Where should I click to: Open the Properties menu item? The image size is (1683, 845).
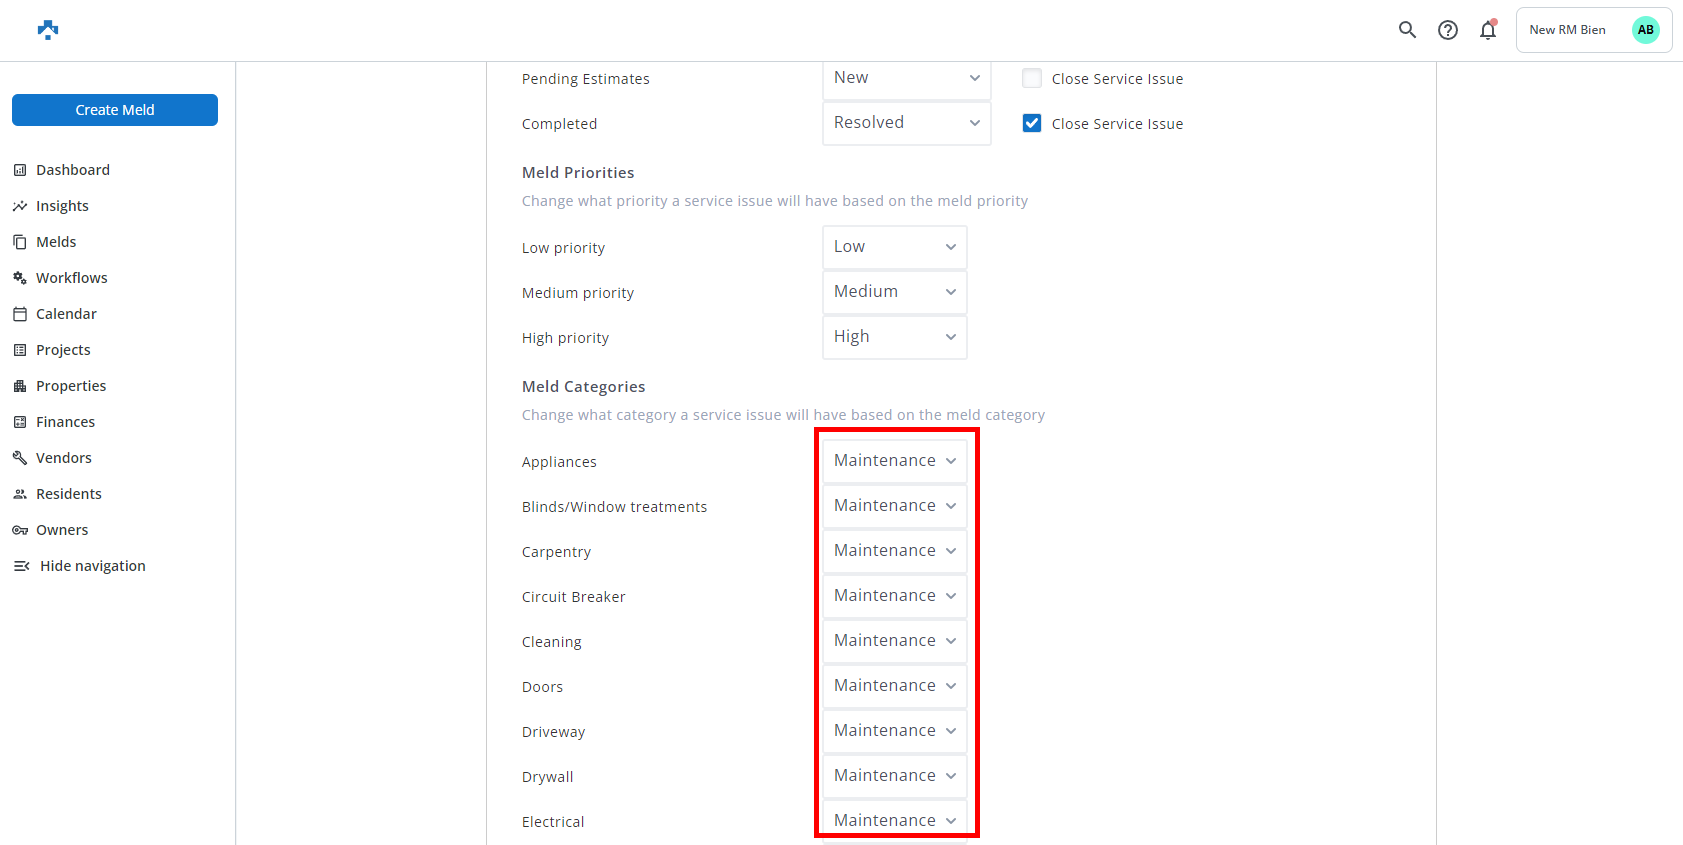[x=70, y=386]
